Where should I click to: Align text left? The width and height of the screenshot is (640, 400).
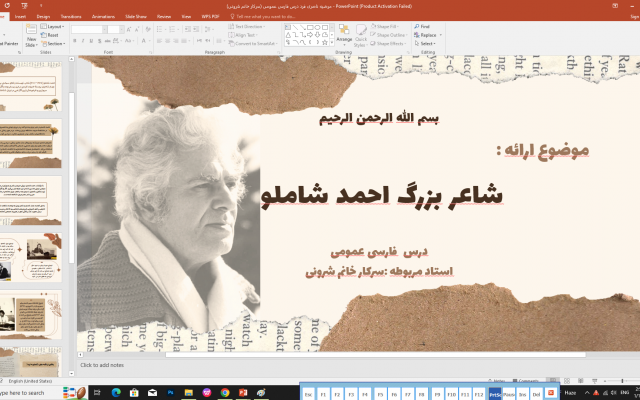[x=159, y=41]
